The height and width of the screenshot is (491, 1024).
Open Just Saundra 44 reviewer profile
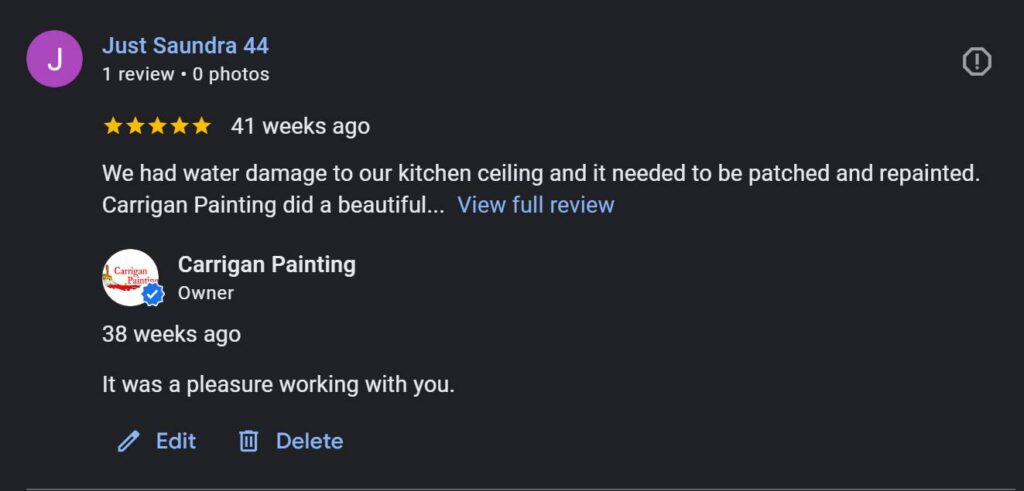pos(185,46)
